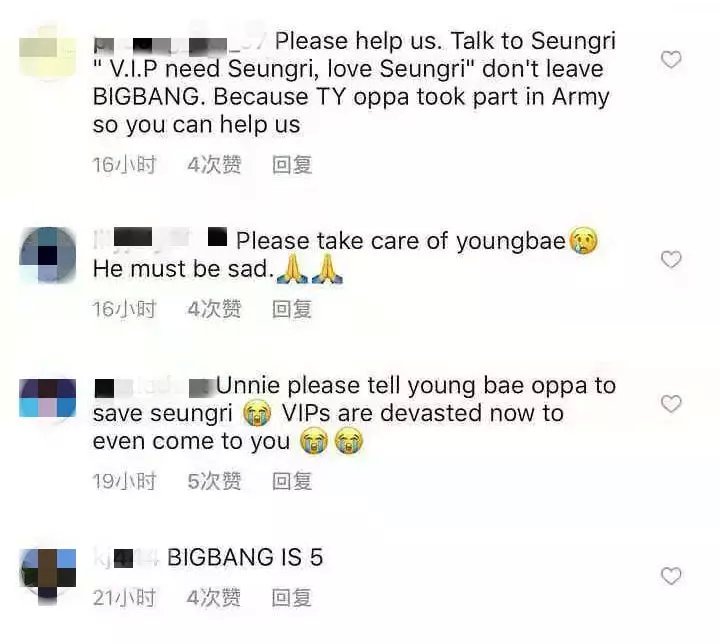Open the username before 'Unnie please tell'

(155, 388)
